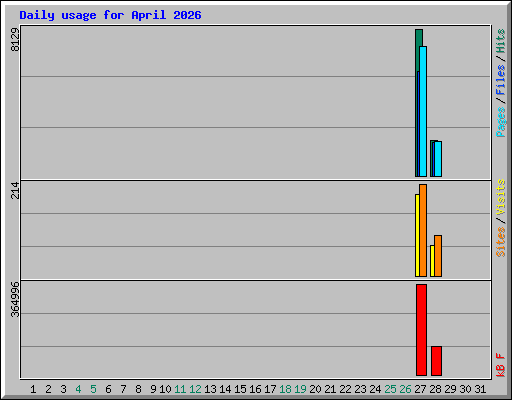Select the red KB bar for day 27

point(421,330)
